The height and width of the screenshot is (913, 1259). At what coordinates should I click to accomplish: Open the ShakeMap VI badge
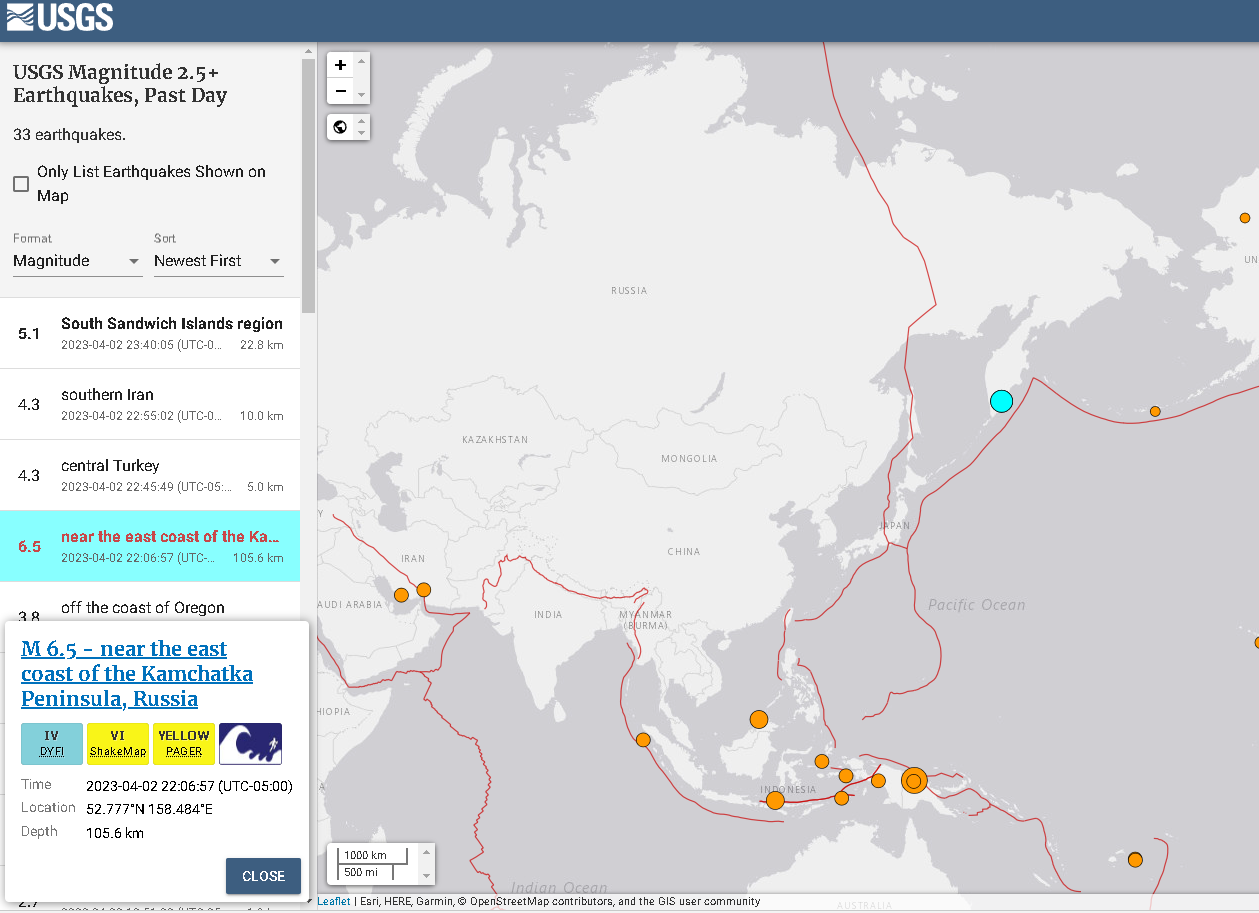coord(118,744)
